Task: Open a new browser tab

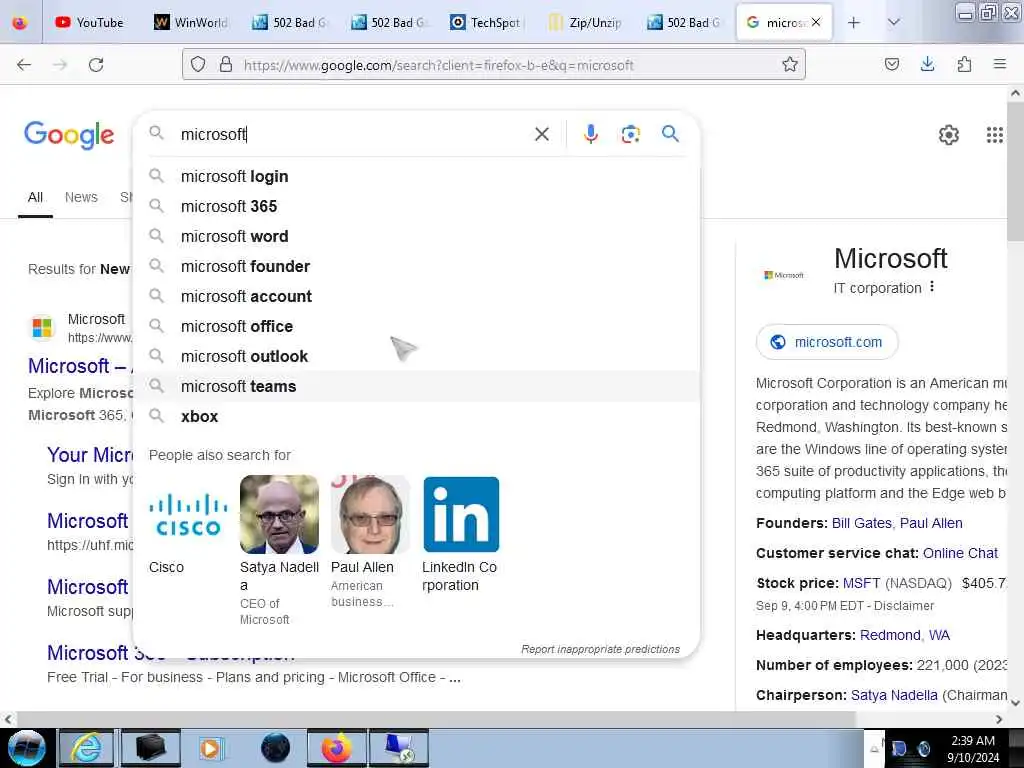Action: pos(853,23)
